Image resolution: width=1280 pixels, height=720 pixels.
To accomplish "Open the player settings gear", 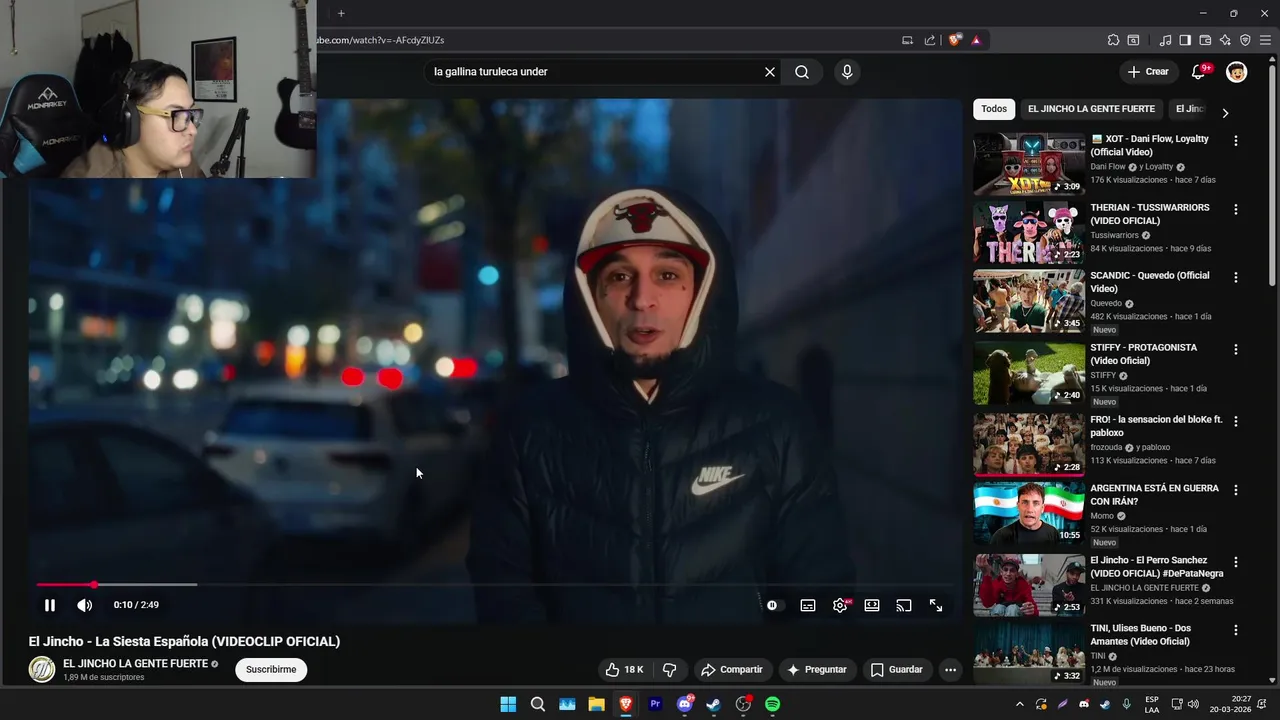I will (x=840, y=605).
